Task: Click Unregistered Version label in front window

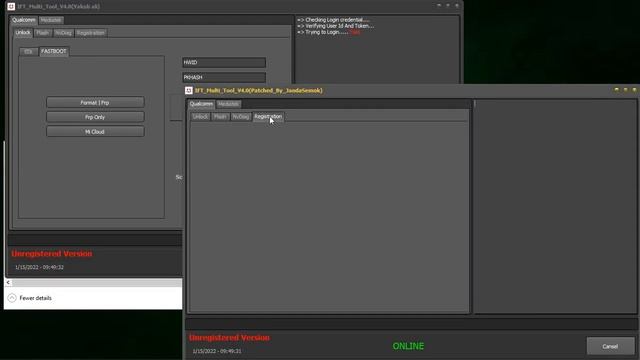Action: point(229,338)
